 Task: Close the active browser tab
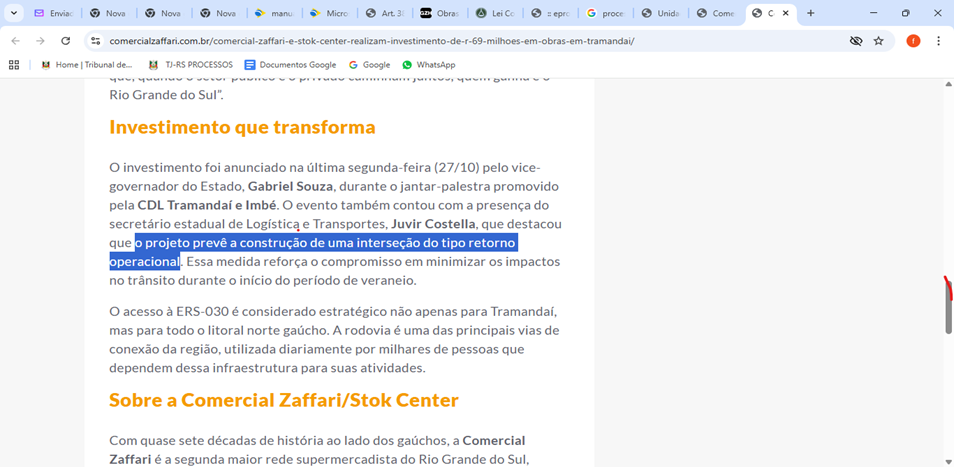(x=786, y=13)
